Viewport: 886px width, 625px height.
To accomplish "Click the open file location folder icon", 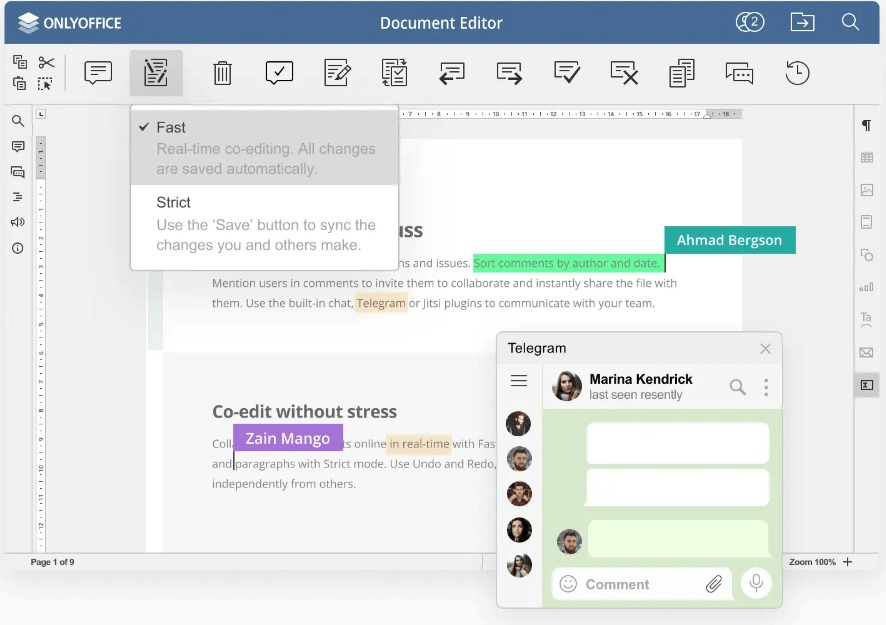I will [802, 22].
